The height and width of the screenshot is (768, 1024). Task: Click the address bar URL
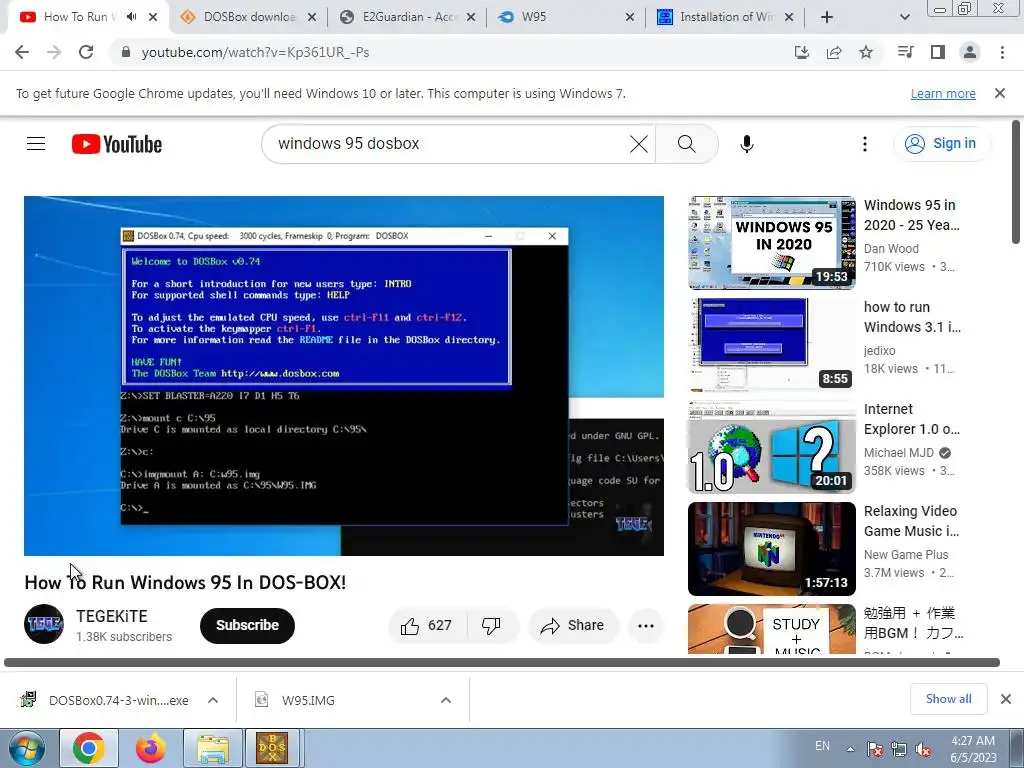pyautogui.click(x=255, y=52)
